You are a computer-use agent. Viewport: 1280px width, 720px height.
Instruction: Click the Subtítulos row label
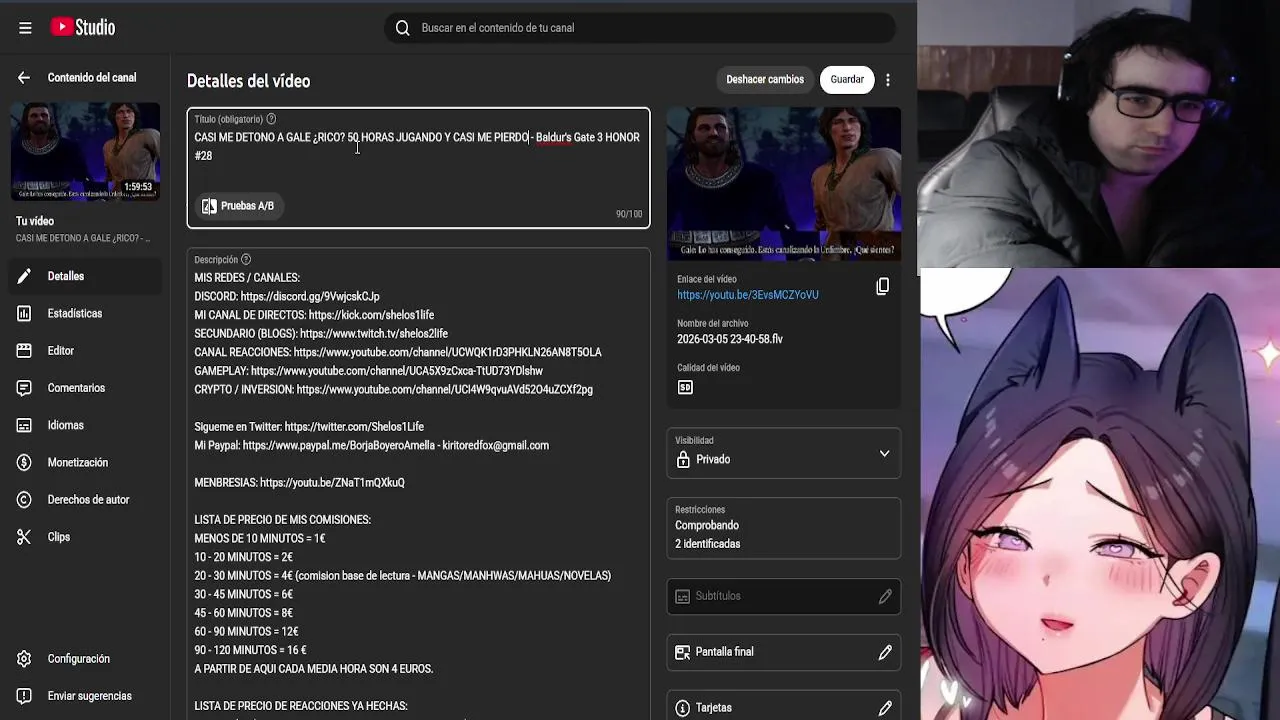tap(718, 596)
